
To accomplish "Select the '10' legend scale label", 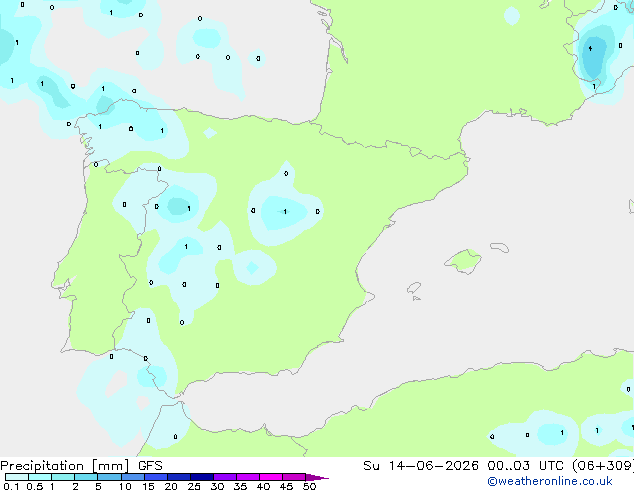I will point(125,486).
